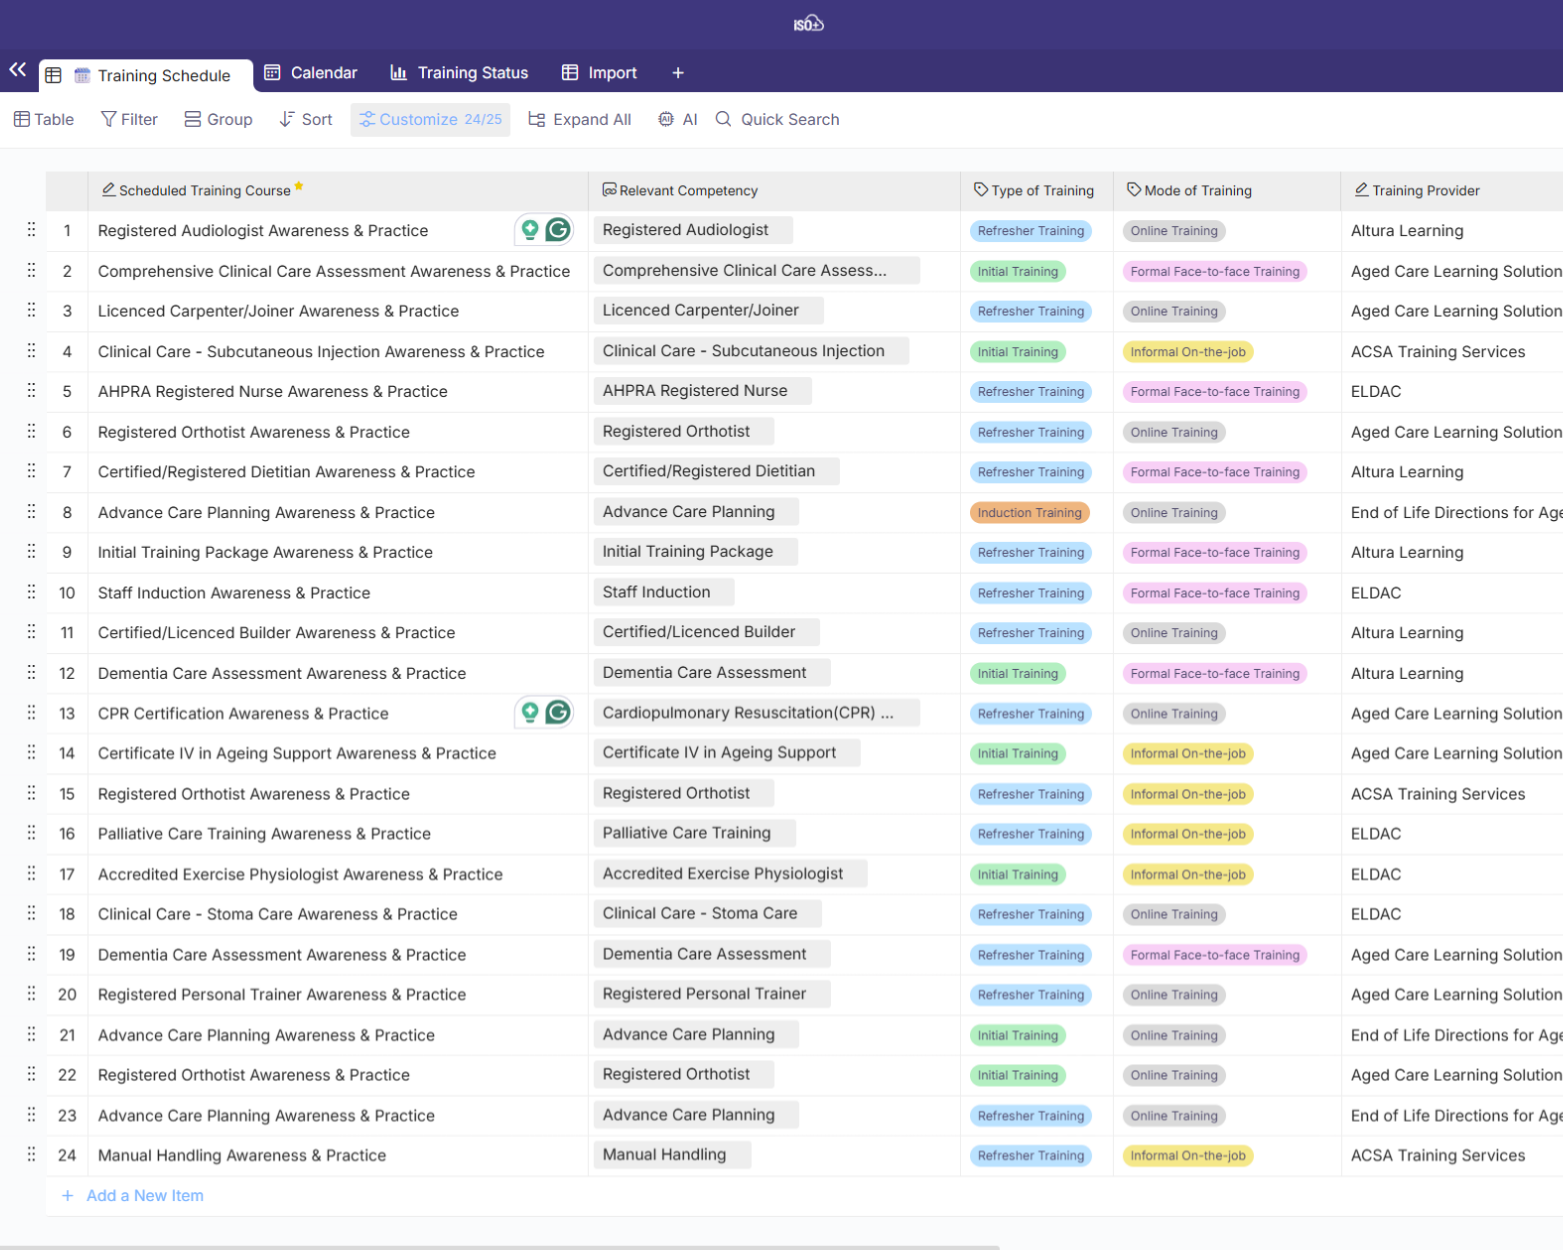Viewport: 1563px width, 1250px height.
Task: Click Induction Training tag in row 8
Action: click(1029, 513)
